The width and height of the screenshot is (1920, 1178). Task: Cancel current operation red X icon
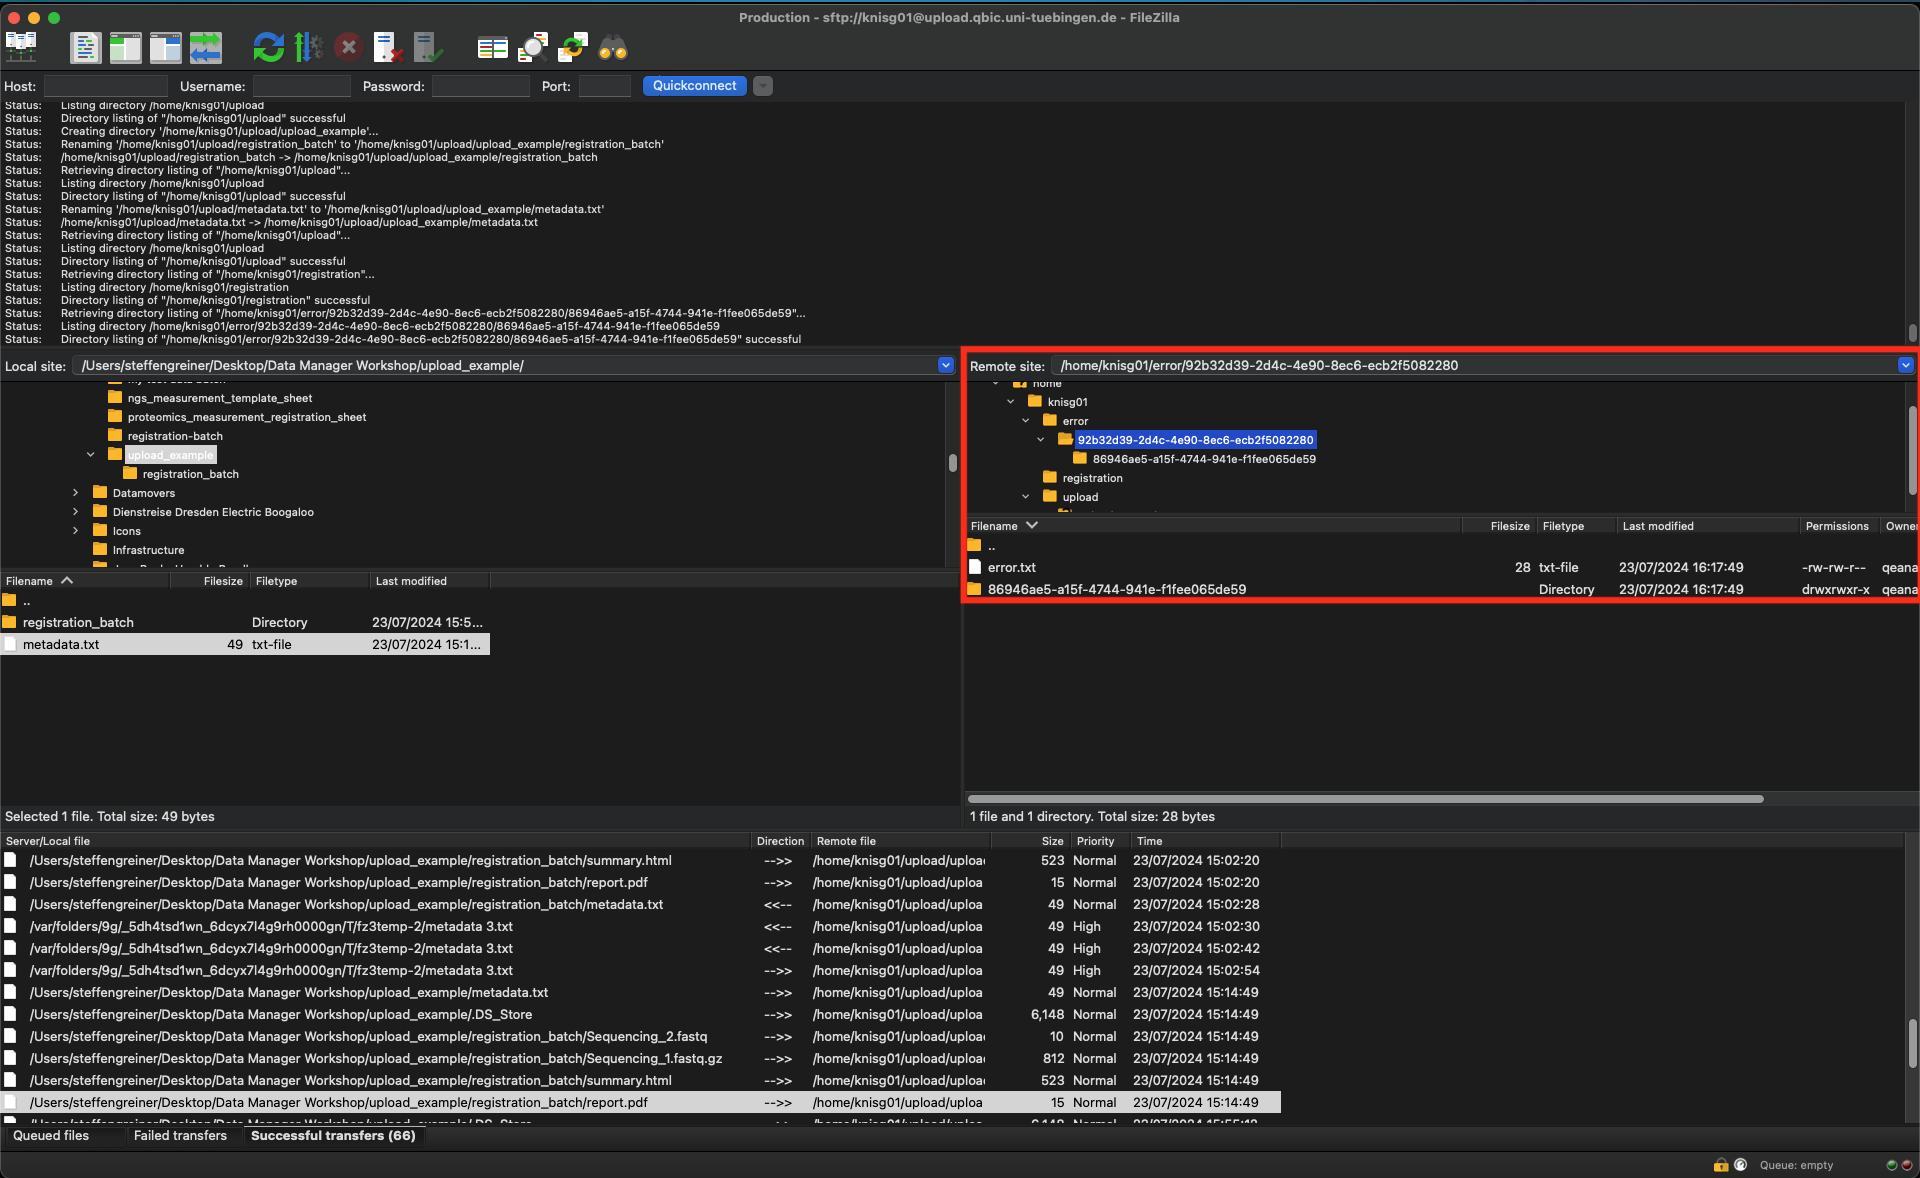click(348, 47)
